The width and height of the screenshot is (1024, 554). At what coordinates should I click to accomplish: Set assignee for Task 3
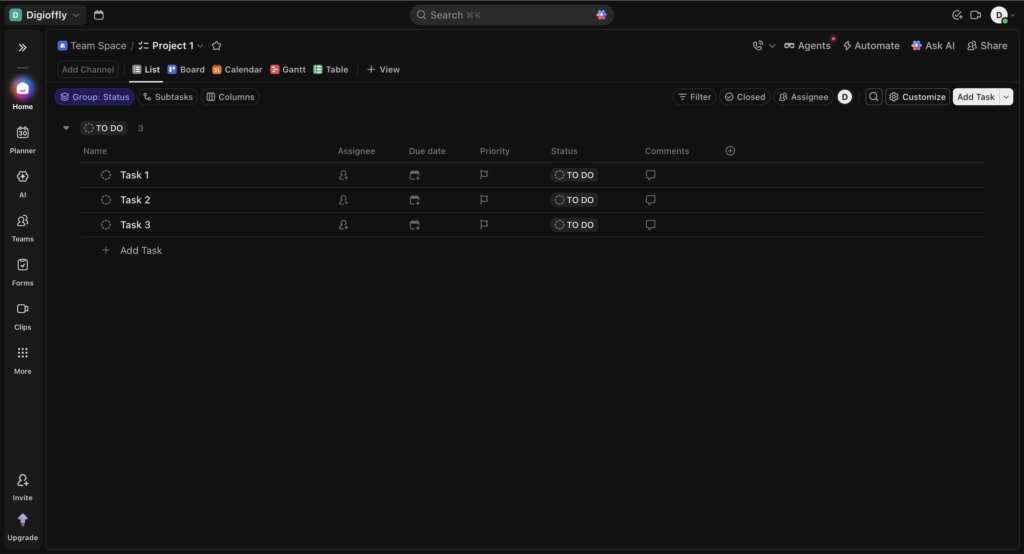344,225
